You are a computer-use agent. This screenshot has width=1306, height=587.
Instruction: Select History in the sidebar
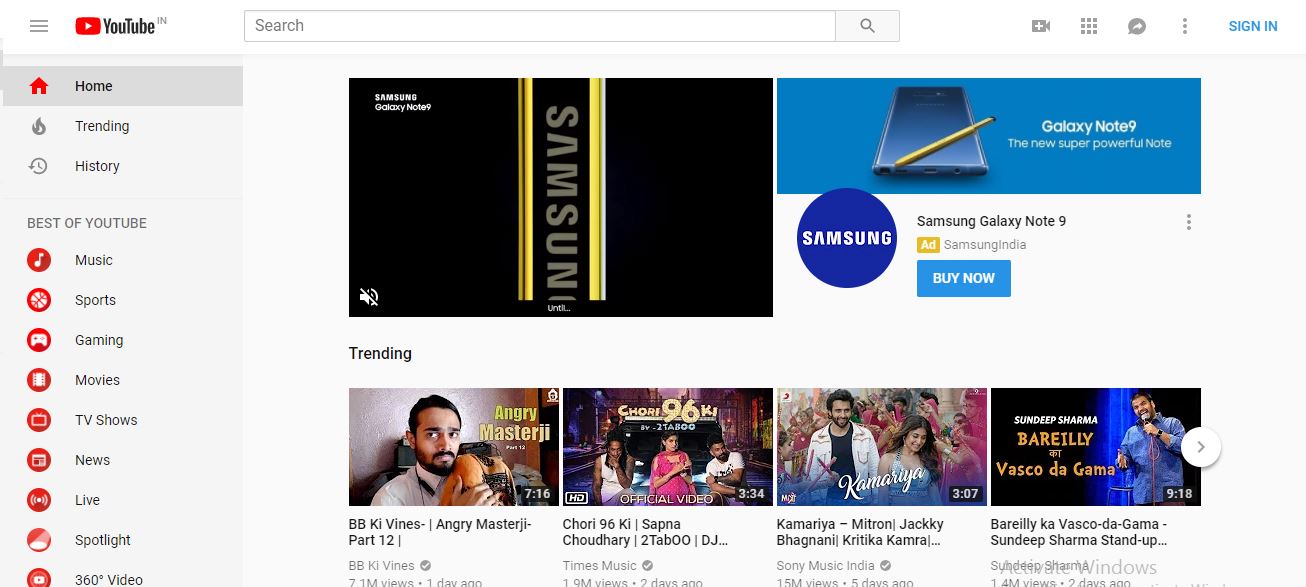point(122,166)
